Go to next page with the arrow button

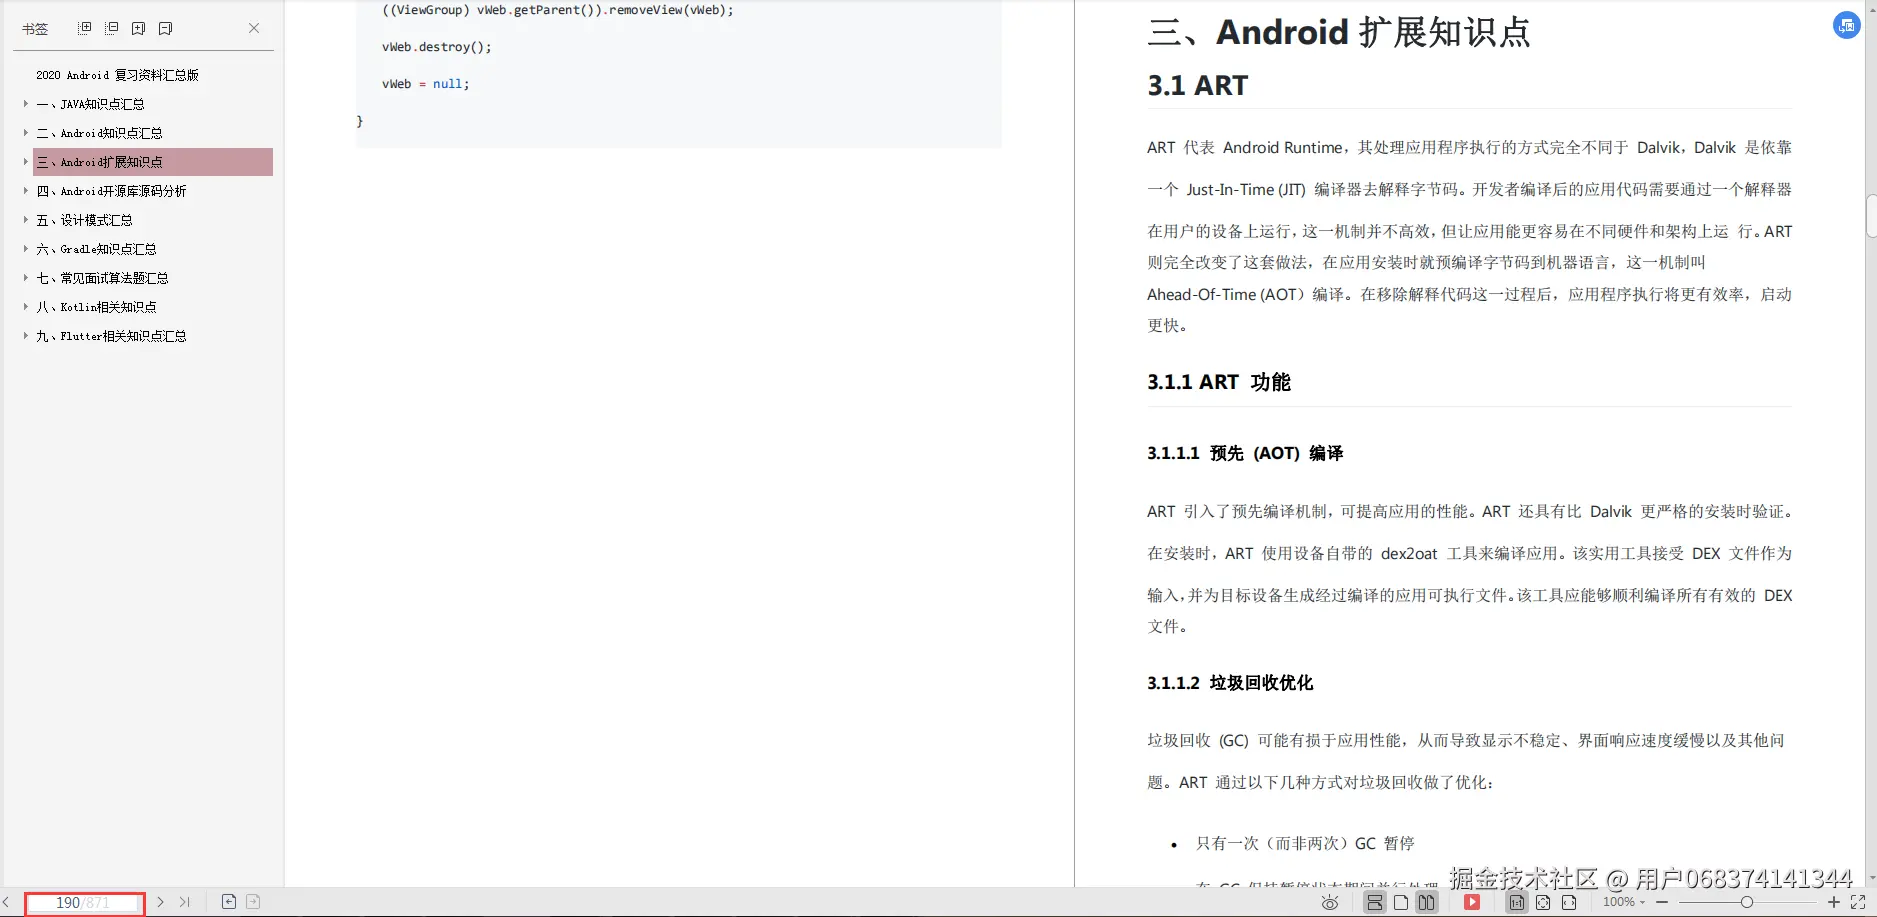pyautogui.click(x=160, y=901)
